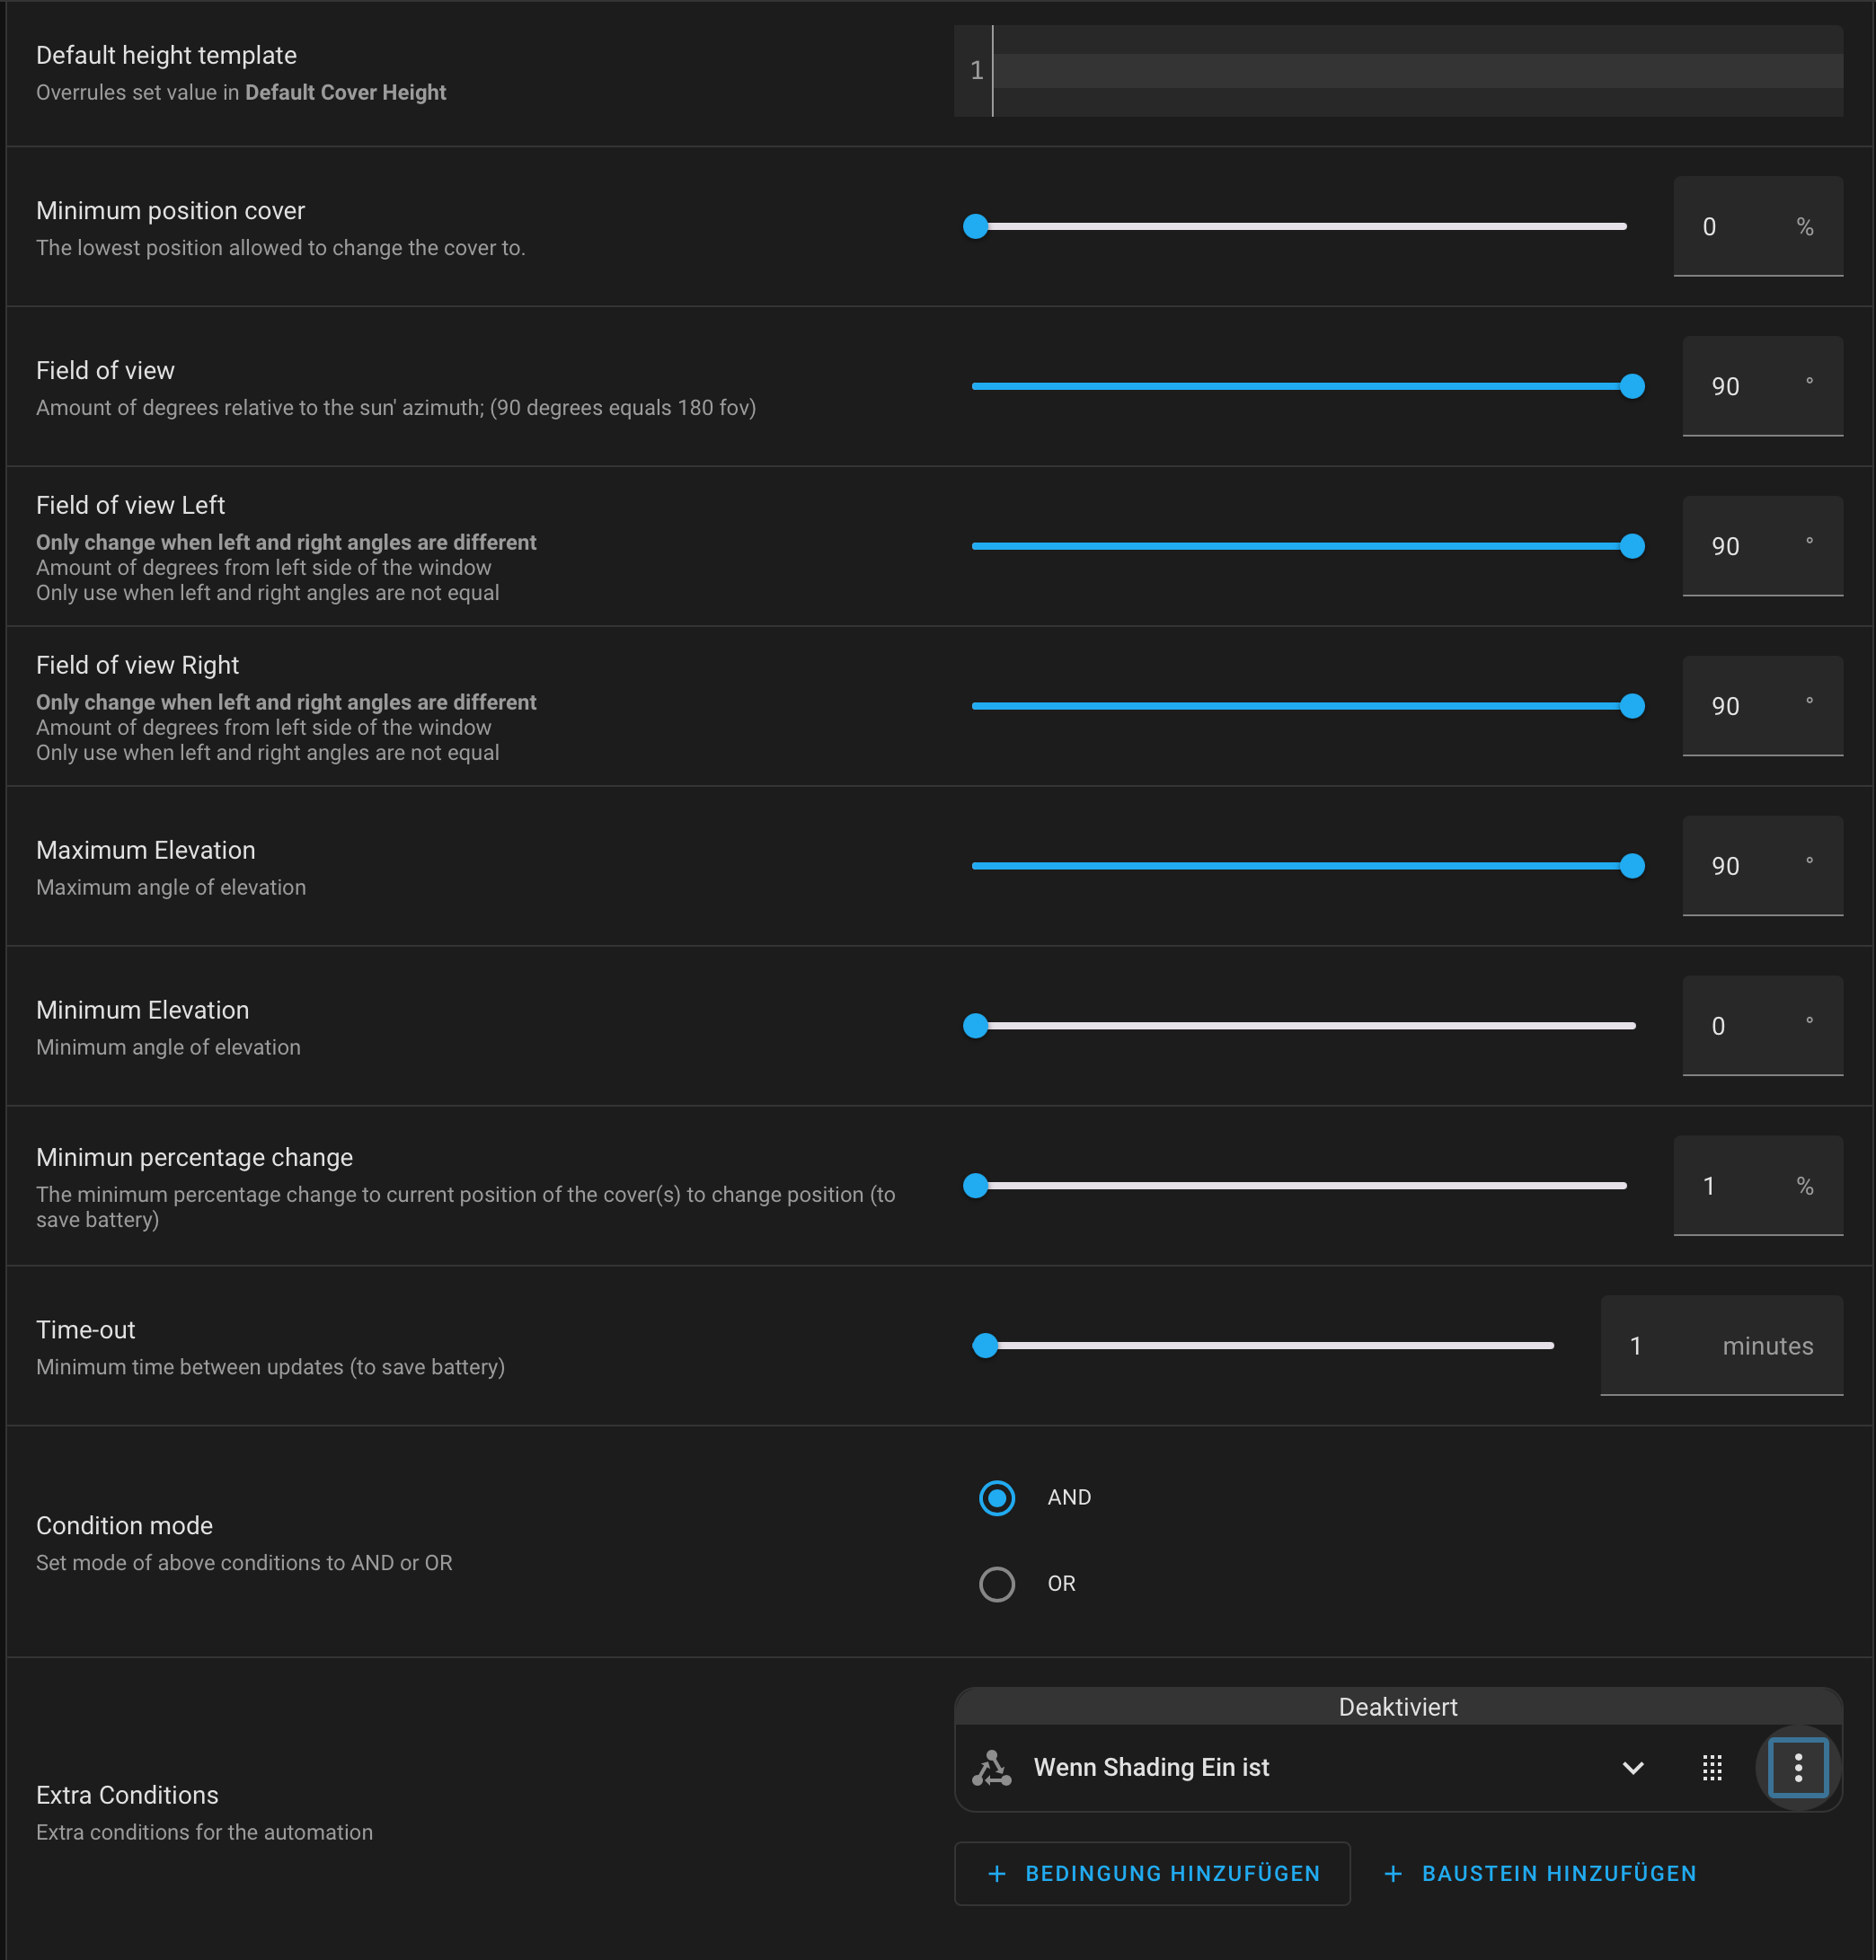
Task: Select the OR condition mode
Action: coord(996,1584)
